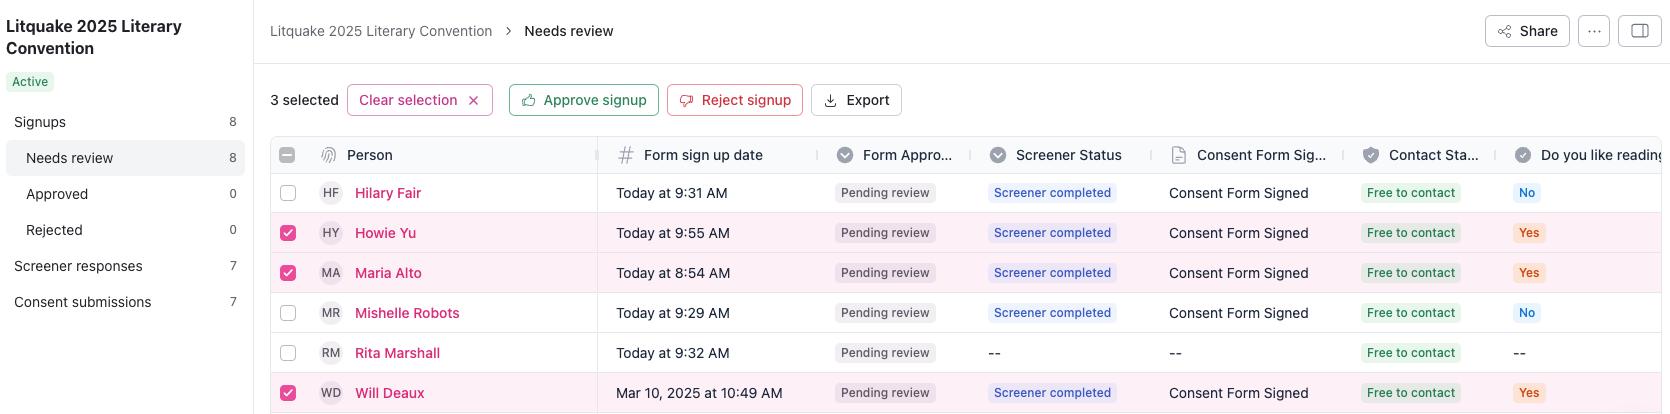Click the shield icon on the Contact Status column
Screen dimensions: 1670x414
point(1371,155)
